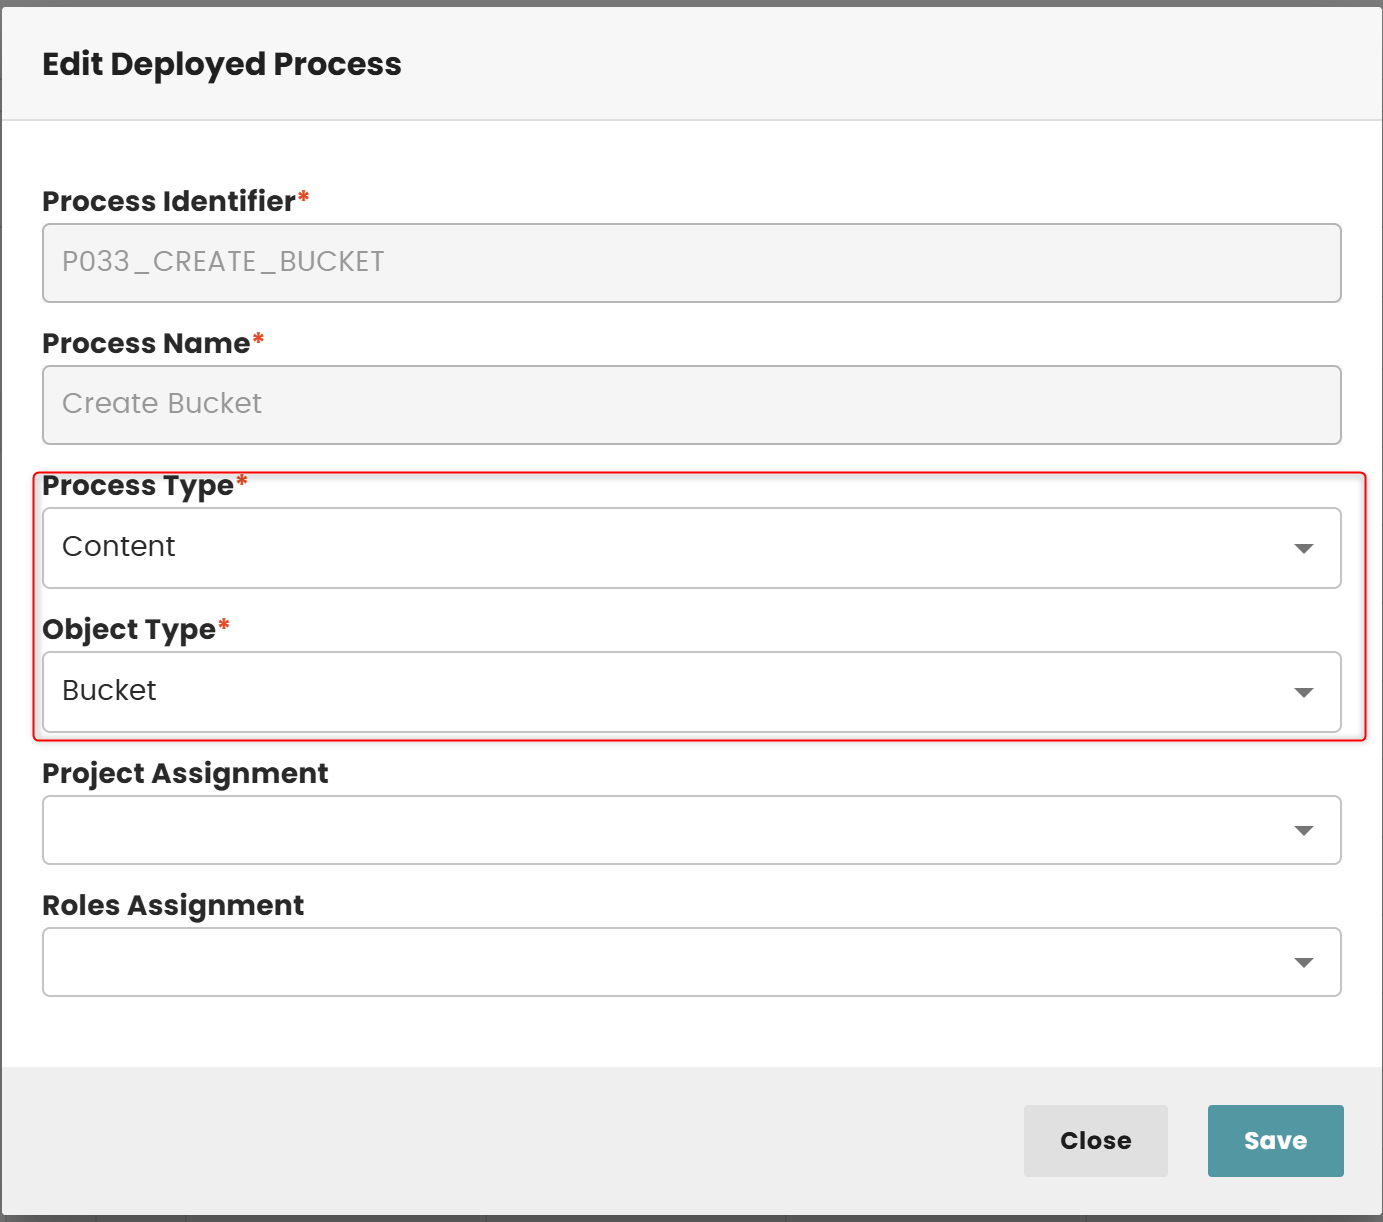Expand the Project Assignment combo box
This screenshot has height=1222, width=1383.
[690, 829]
